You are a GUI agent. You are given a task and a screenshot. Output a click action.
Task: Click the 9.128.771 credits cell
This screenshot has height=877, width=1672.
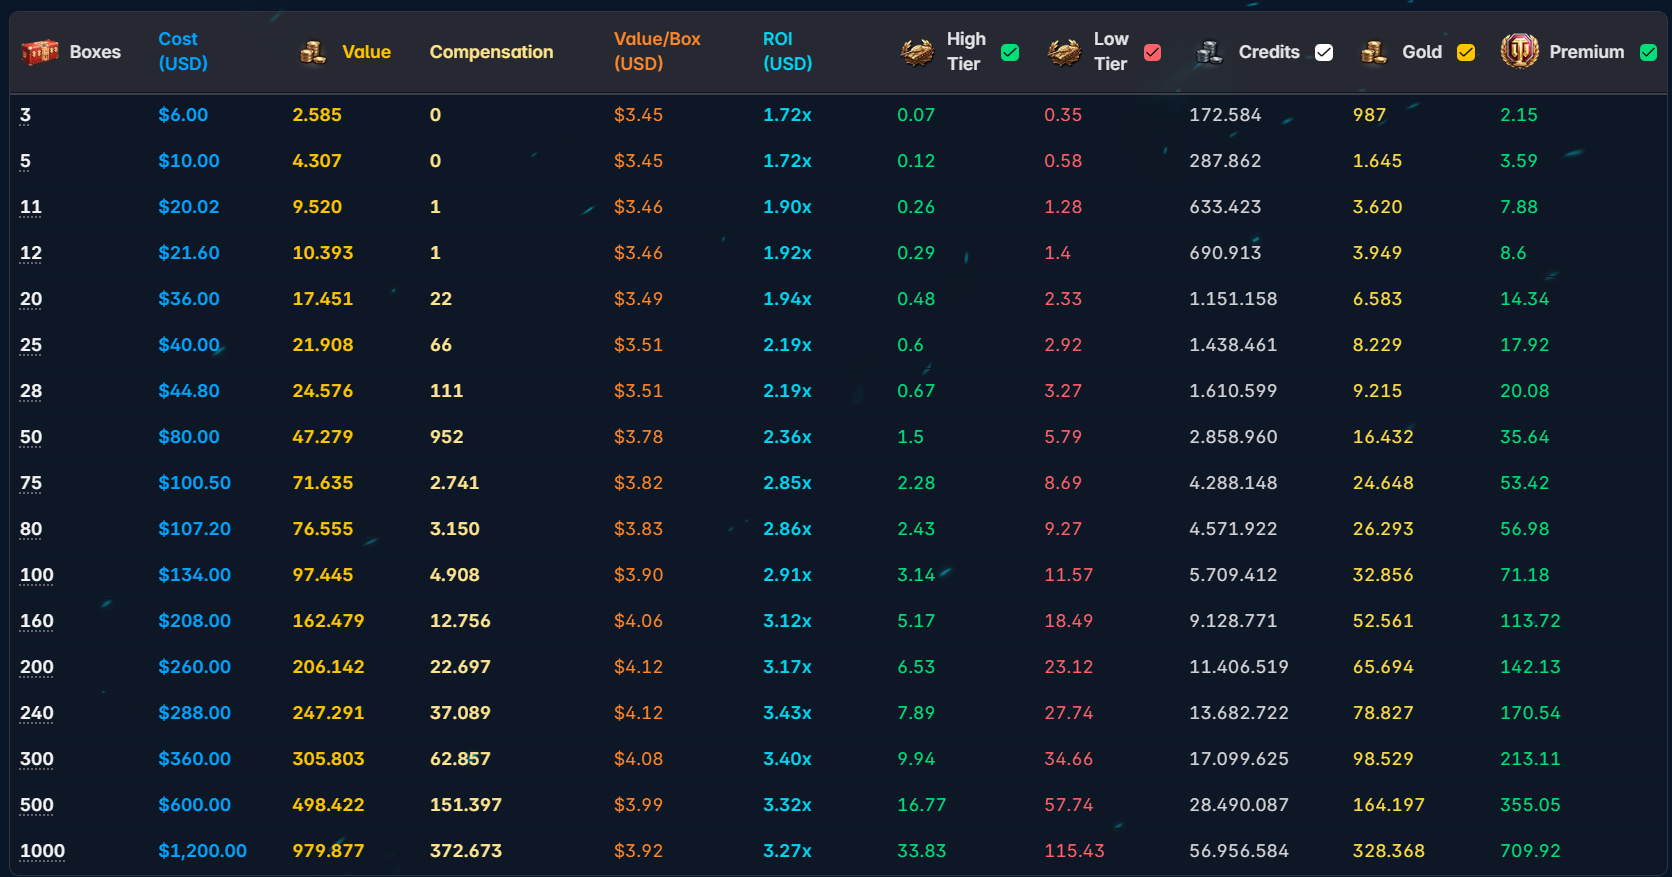point(1233,621)
